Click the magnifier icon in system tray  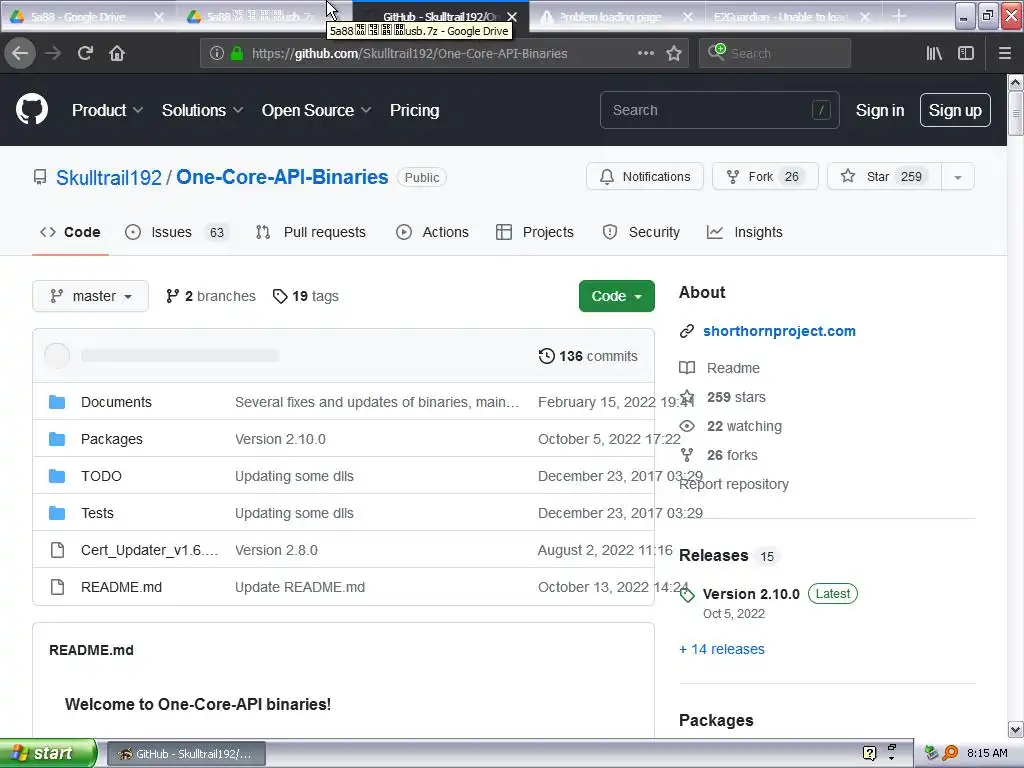coord(950,753)
